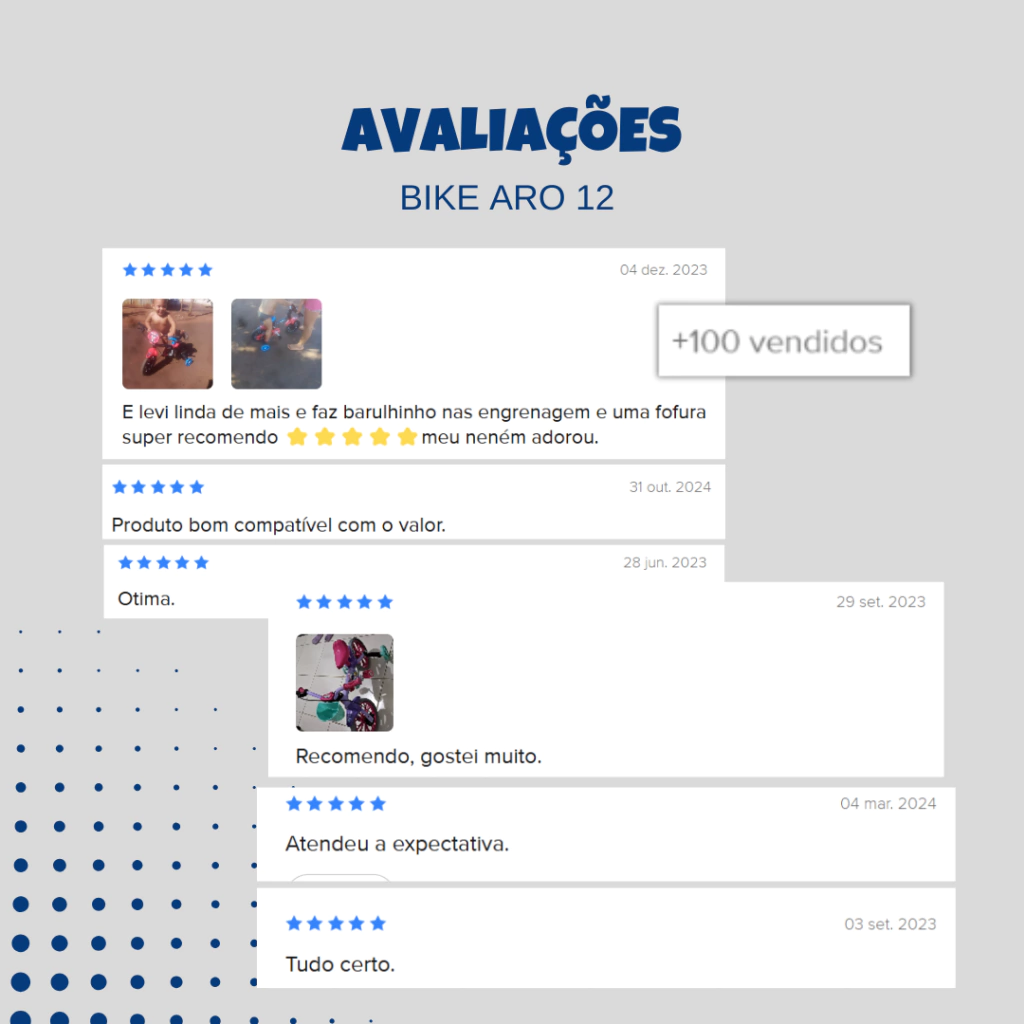
Task: Click the date '03 set. 2023'
Action: tap(890, 924)
